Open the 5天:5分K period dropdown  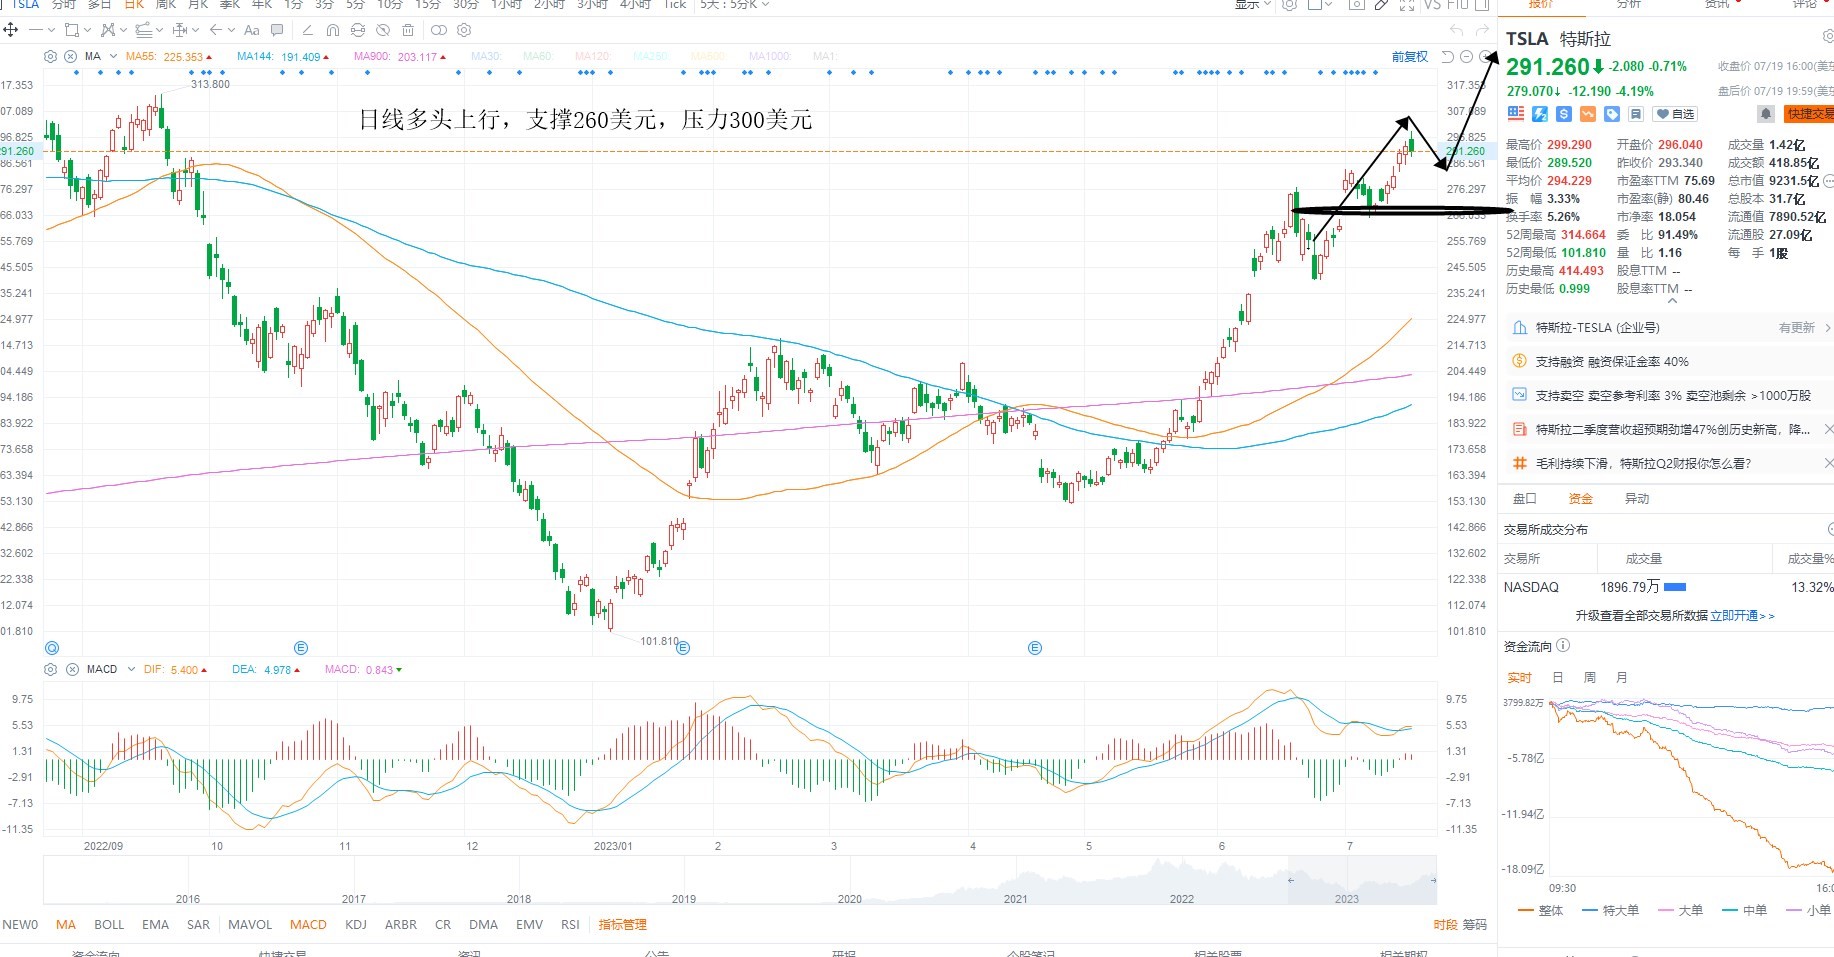[x=735, y=5]
